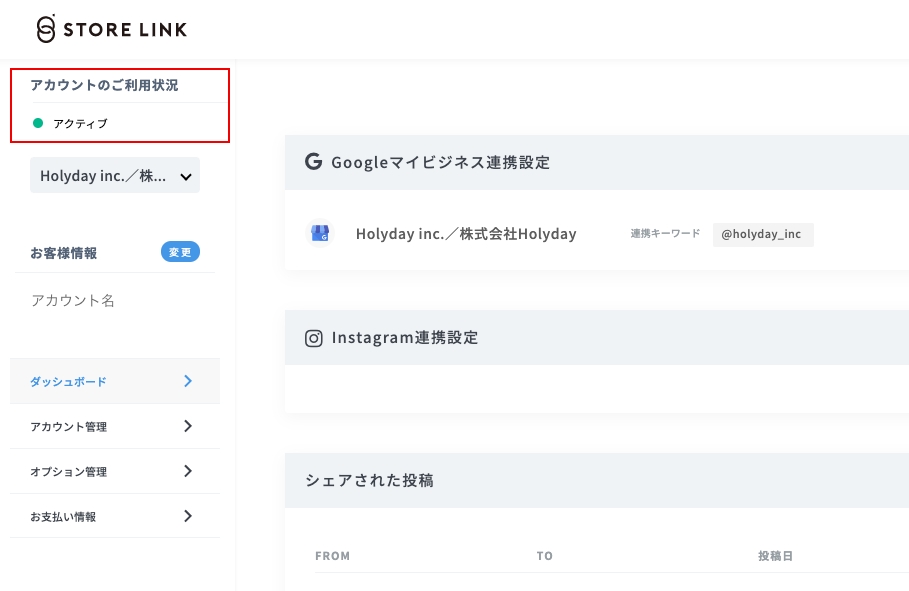The width and height of the screenshot is (909, 591).
Task: Click the arrow icon beside ダッシュボード
Action: [x=187, y=381]
